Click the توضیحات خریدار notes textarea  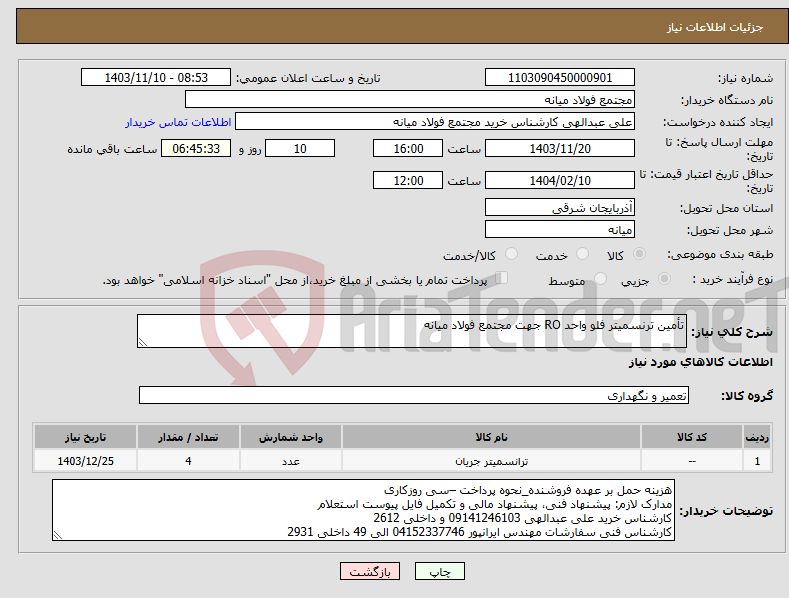(x=363, y=510)
